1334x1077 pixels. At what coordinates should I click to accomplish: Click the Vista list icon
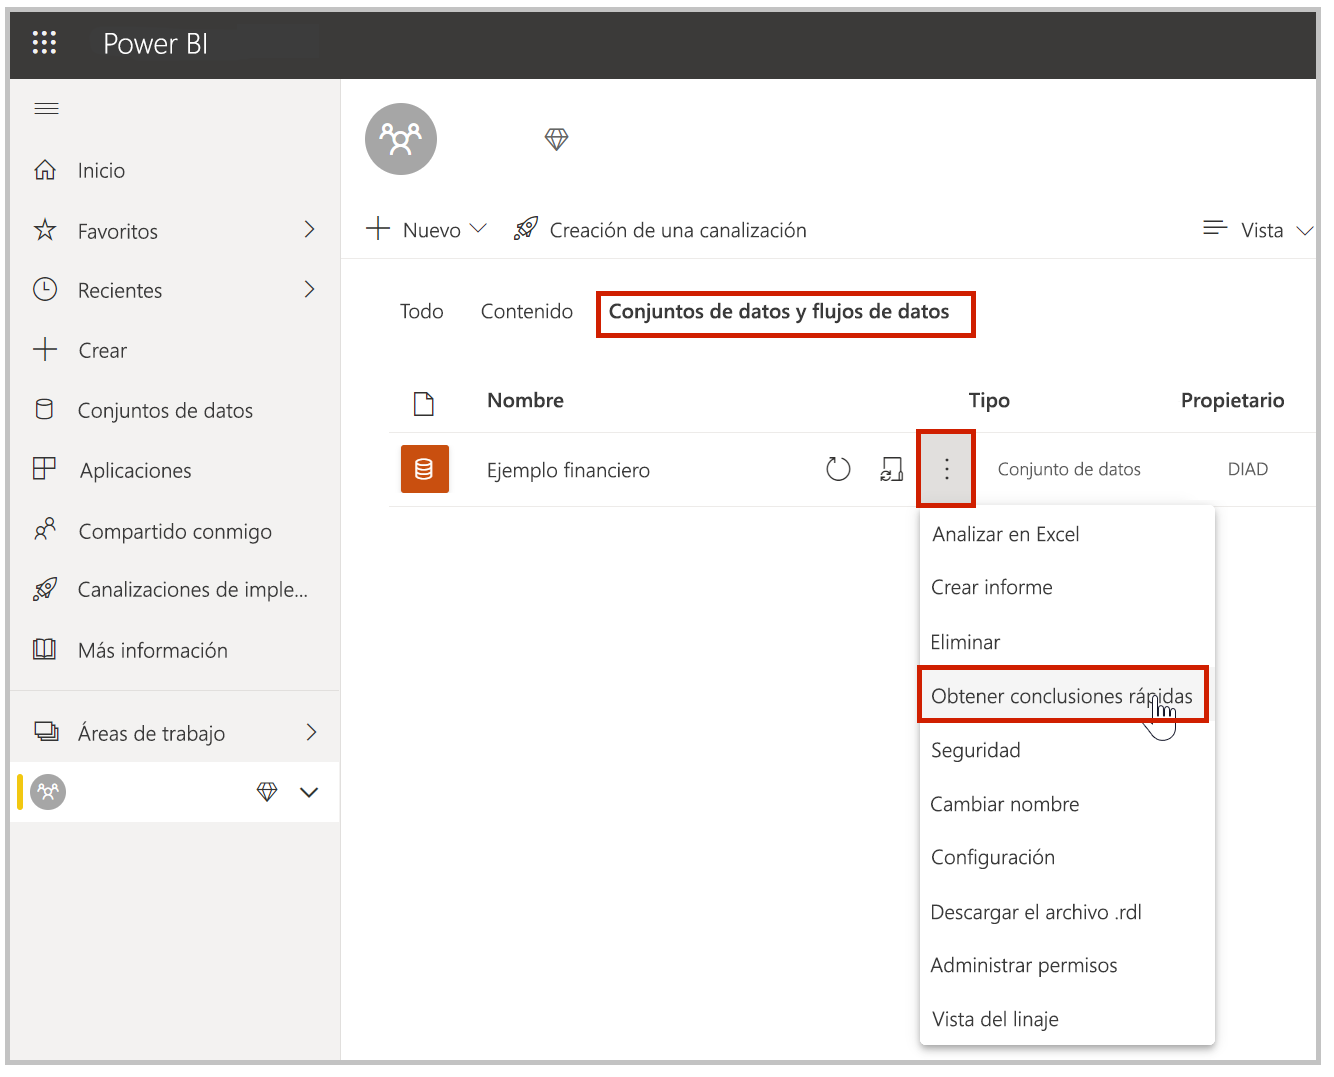[1215, 229]
